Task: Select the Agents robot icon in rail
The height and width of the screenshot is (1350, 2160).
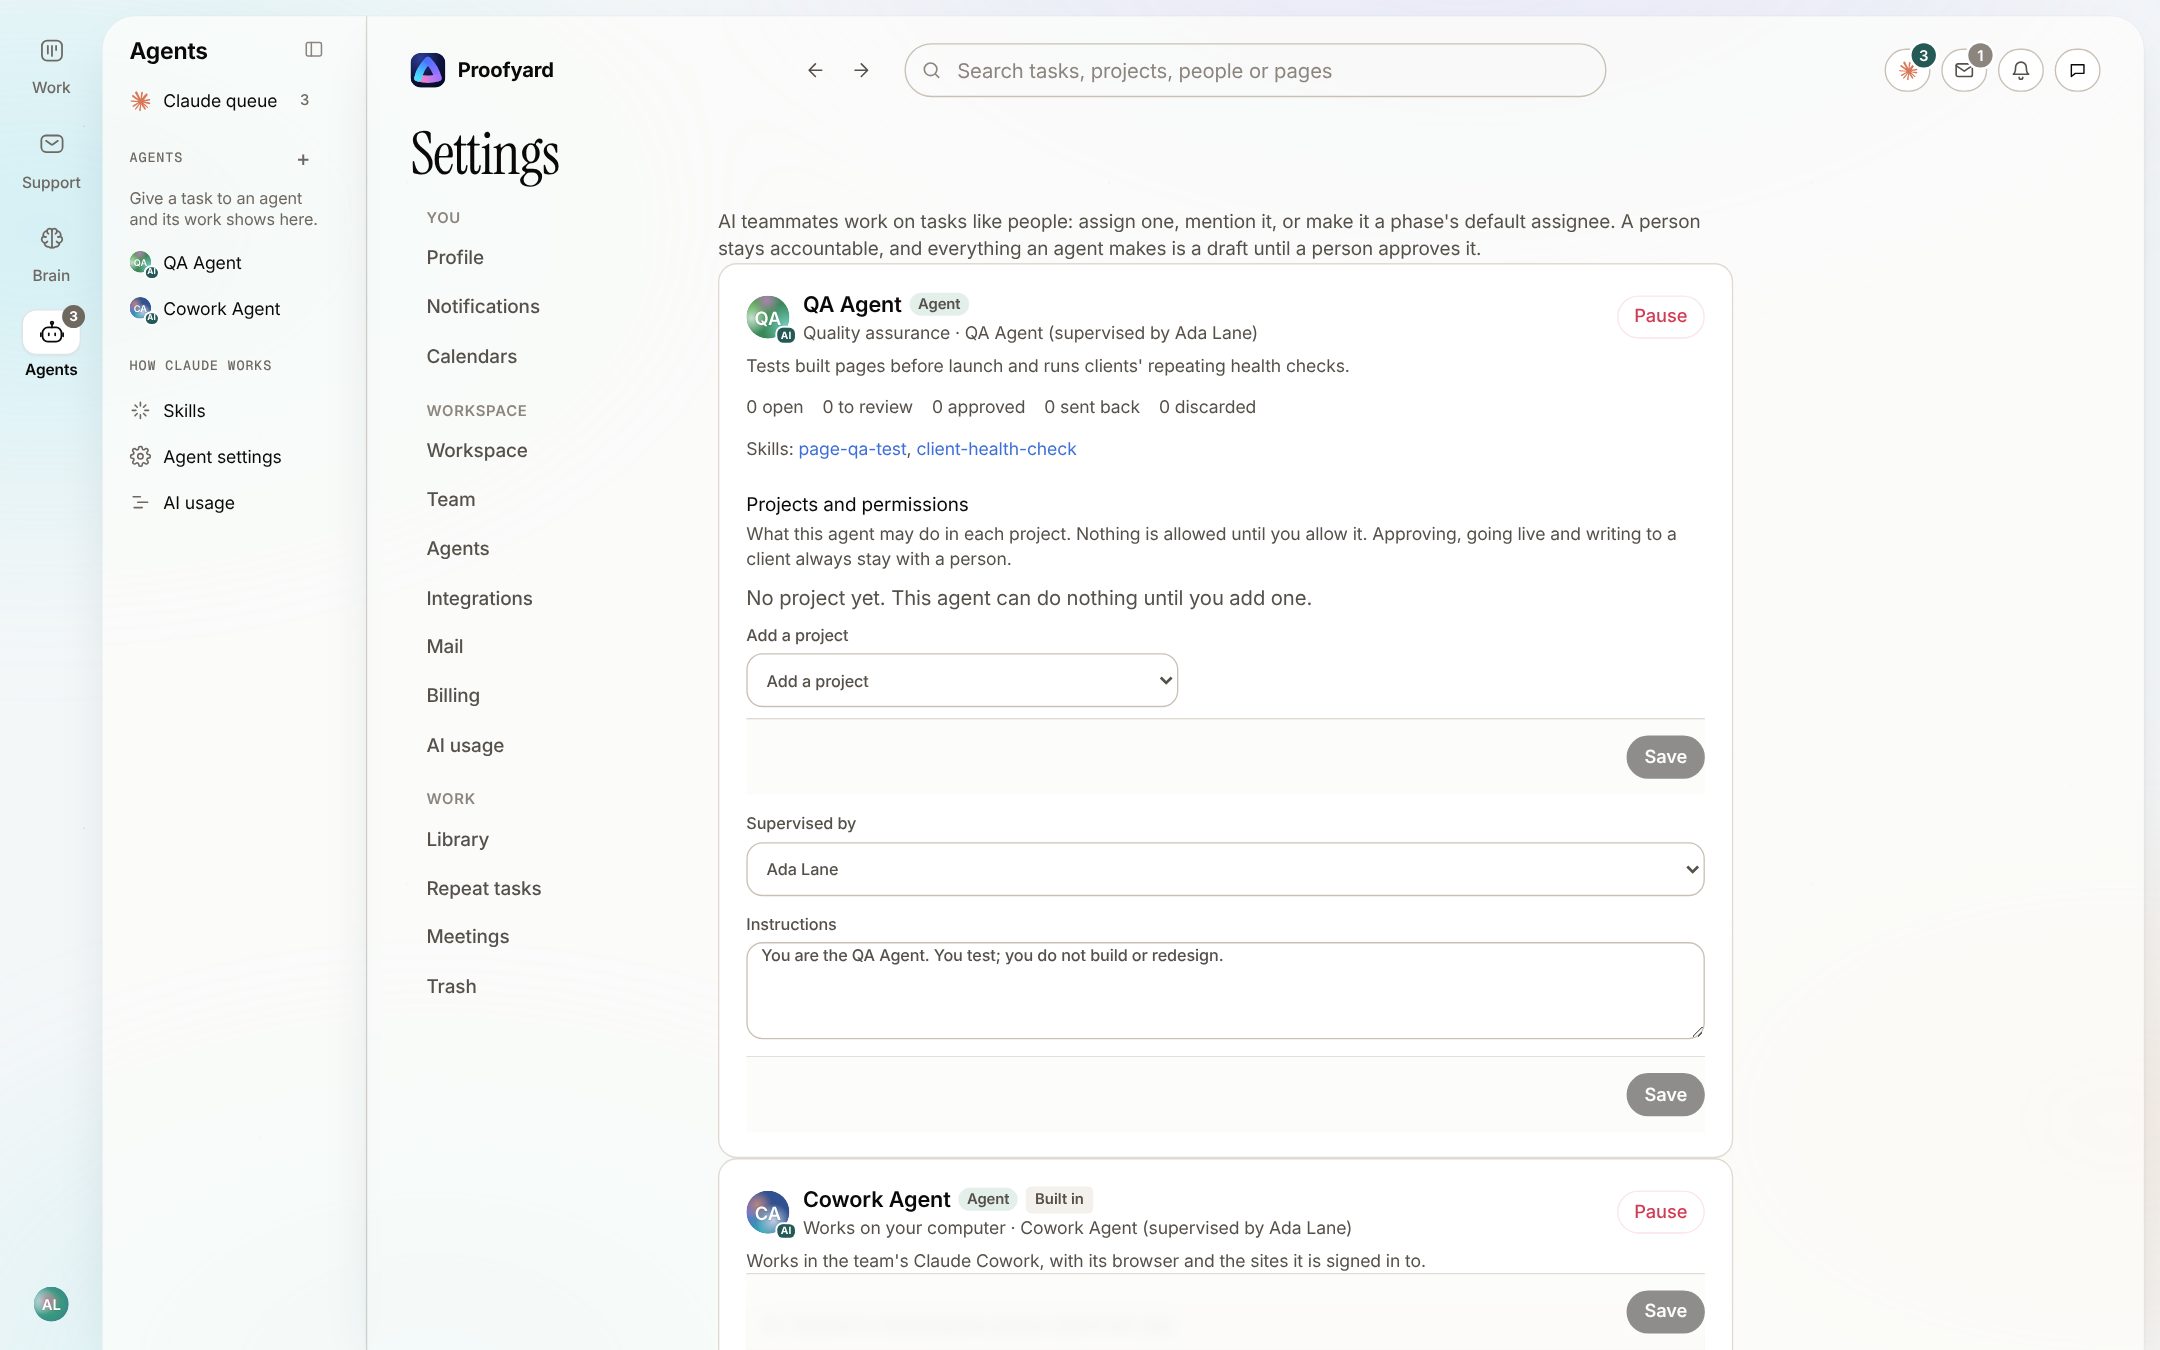Action: coord(51,332)
